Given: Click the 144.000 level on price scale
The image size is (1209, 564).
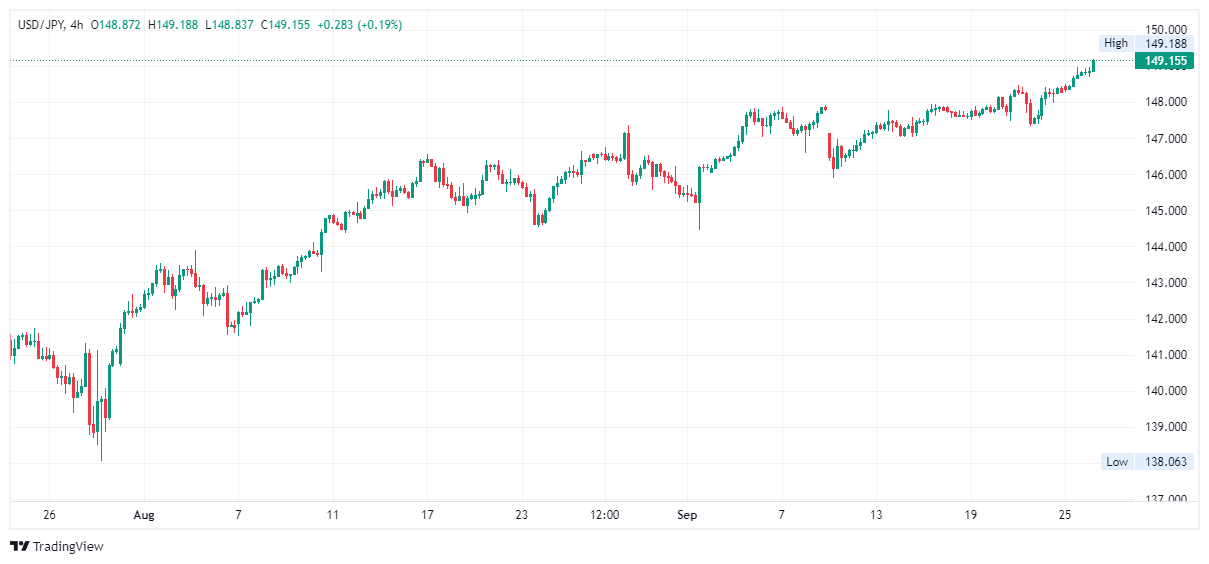Looking at the screenshot, I should 1165,247.
